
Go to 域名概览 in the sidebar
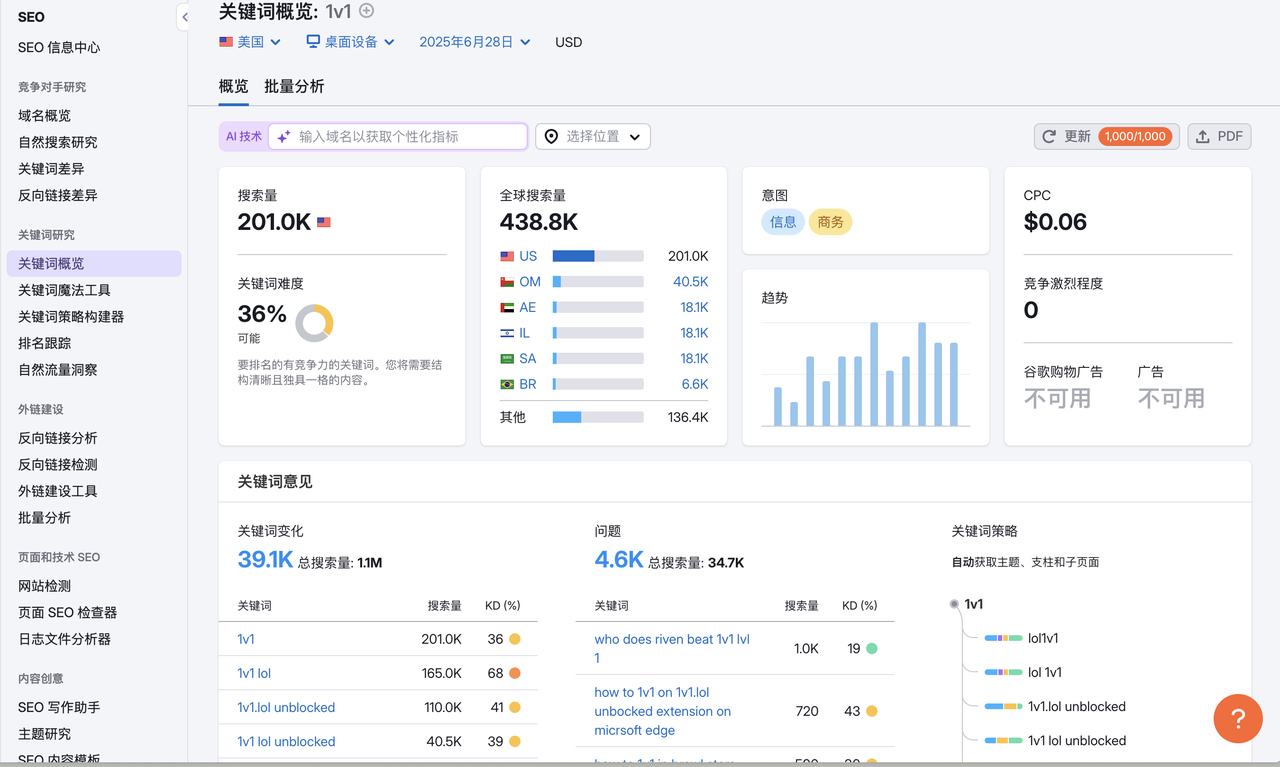point(44,116)
